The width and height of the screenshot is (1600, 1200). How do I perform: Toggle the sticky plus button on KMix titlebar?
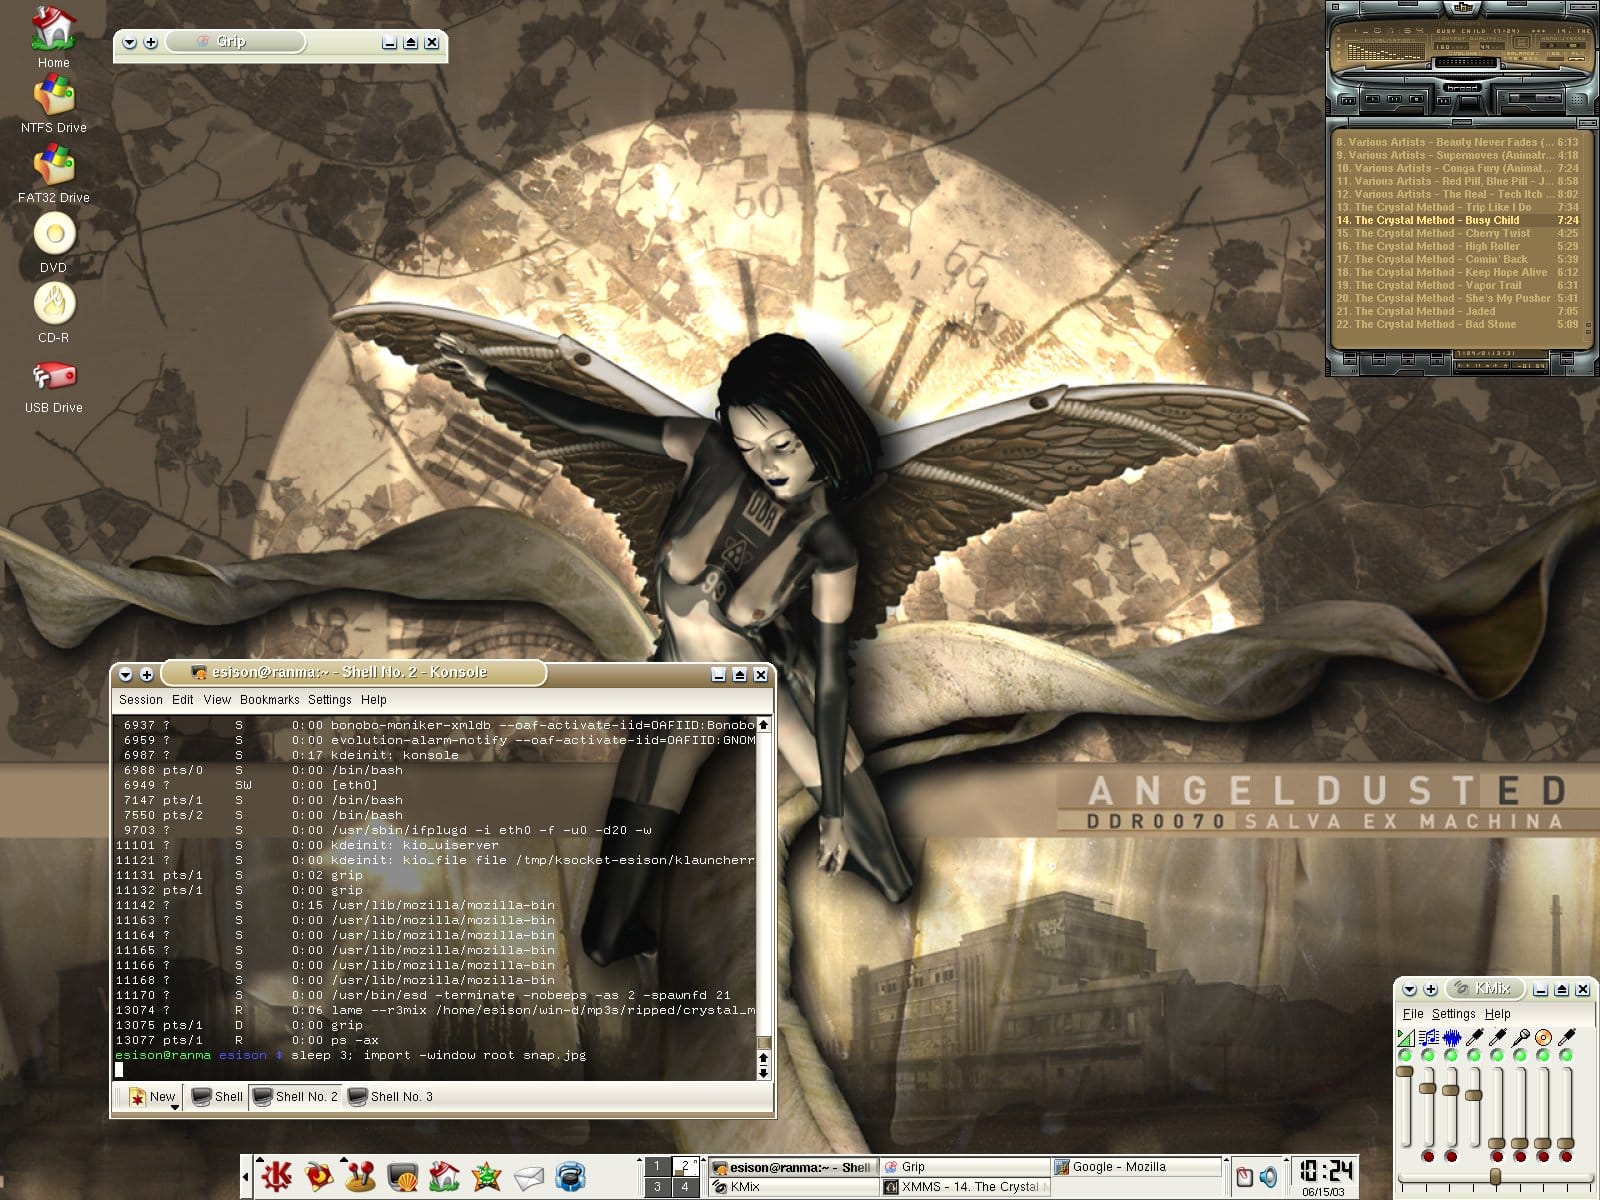1431,989
